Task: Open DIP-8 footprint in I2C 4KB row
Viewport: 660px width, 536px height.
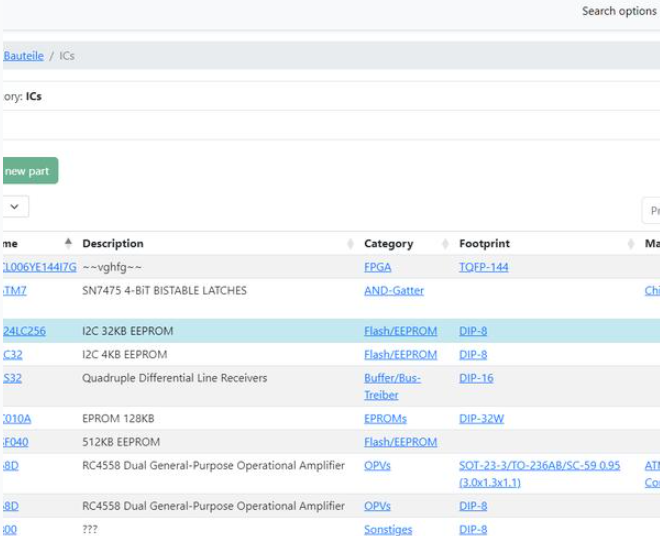Action: [473, 355]
